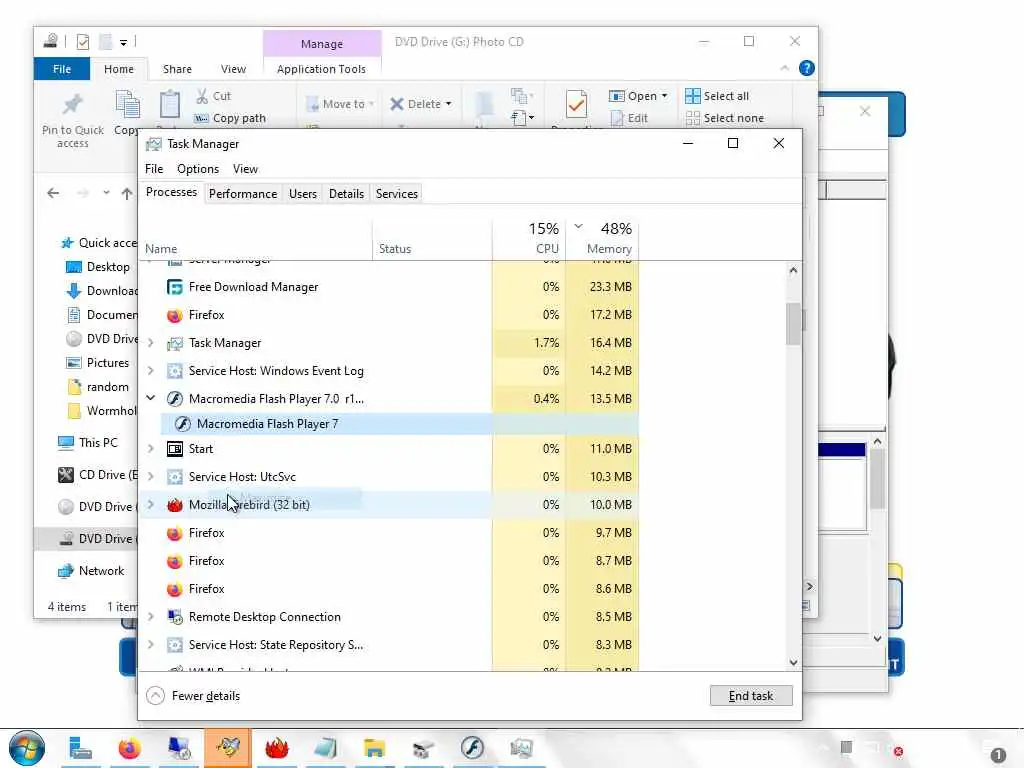This screenshot has width=1024, height=768.
Task: Click the Service Host: UtcSvc gear icon
Action: pyautogui.click(x=174, y=477)
